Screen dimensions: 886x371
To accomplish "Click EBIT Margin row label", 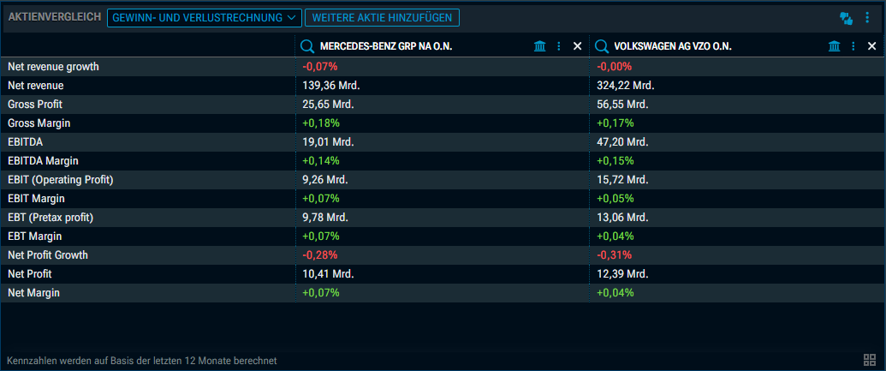I will point(36,199).
